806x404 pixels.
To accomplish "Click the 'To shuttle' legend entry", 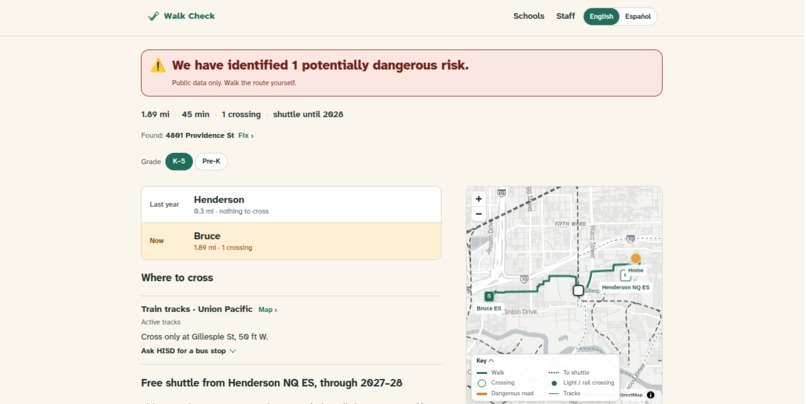I will [x=569, y=373].
